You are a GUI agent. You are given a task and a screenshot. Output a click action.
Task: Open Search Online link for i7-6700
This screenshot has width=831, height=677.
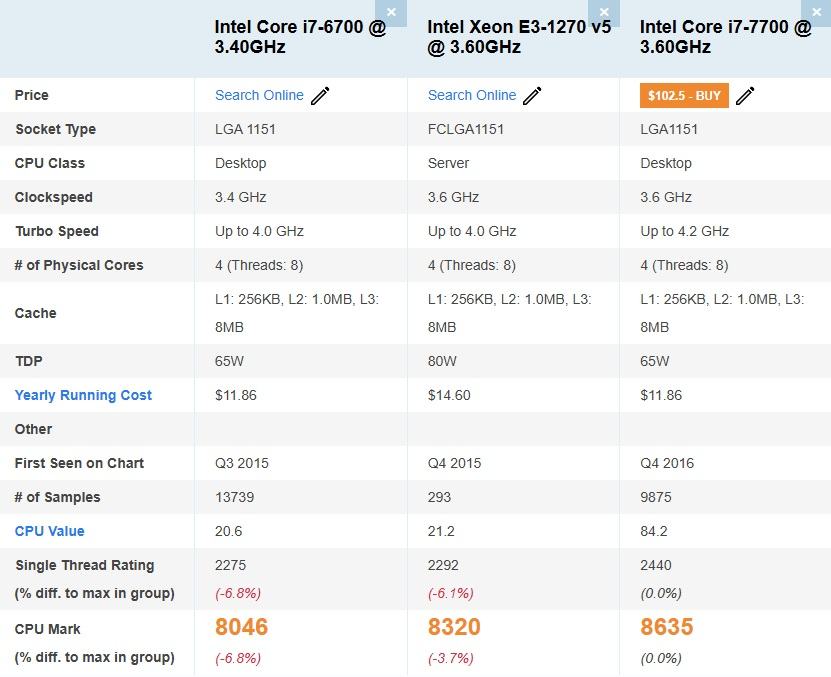pos(259,95)
